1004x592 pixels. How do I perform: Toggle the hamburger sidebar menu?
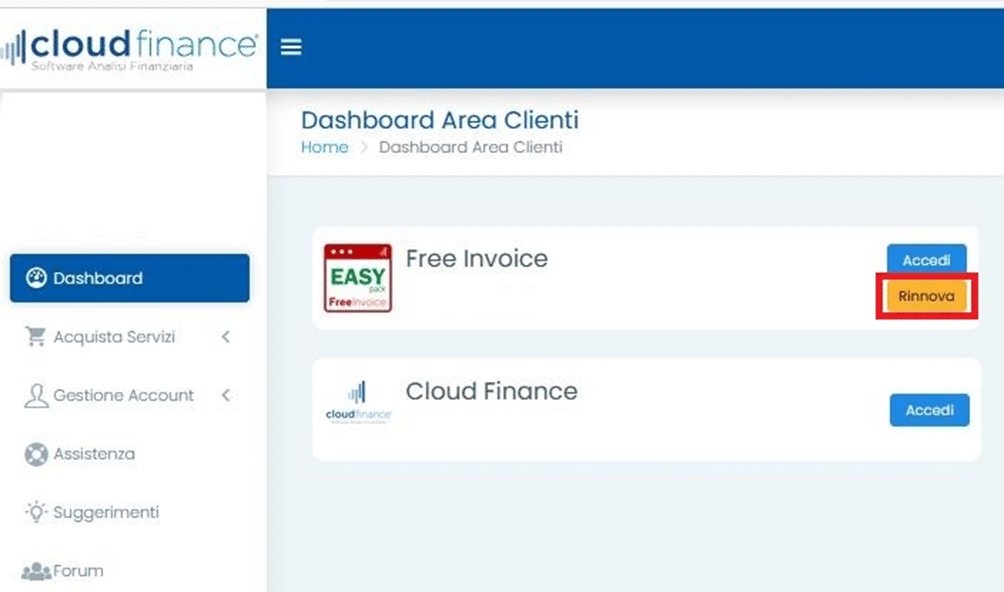(291, 47)
